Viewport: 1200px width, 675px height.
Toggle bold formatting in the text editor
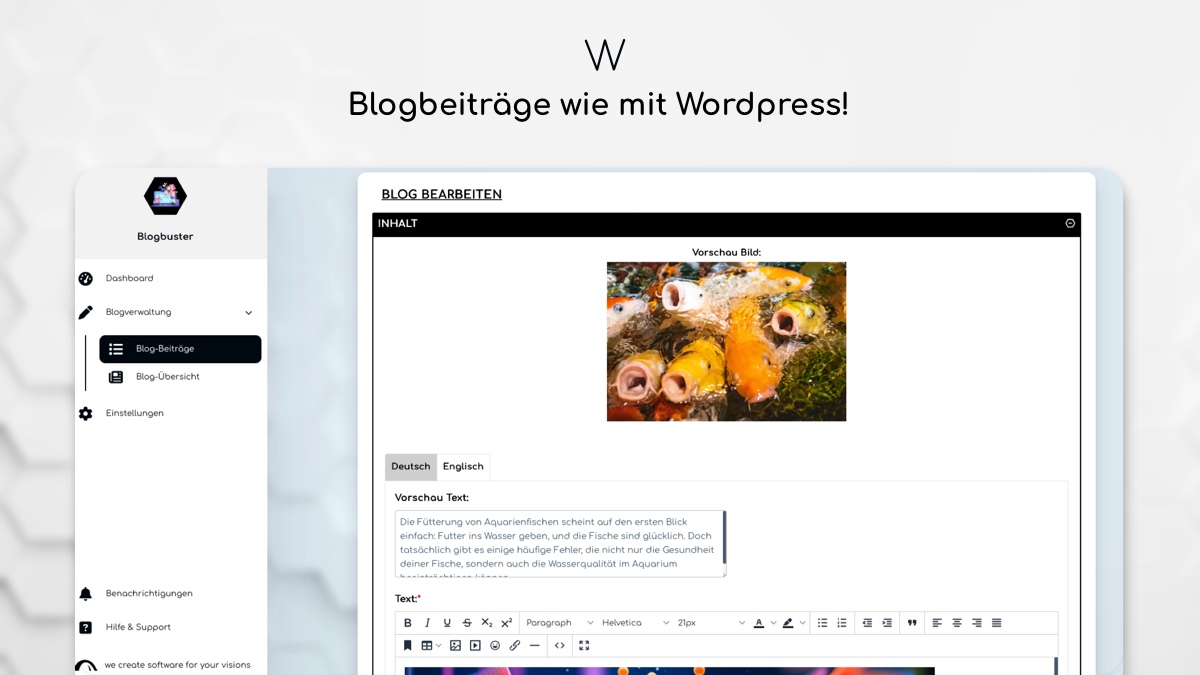(x=407, y=622)
